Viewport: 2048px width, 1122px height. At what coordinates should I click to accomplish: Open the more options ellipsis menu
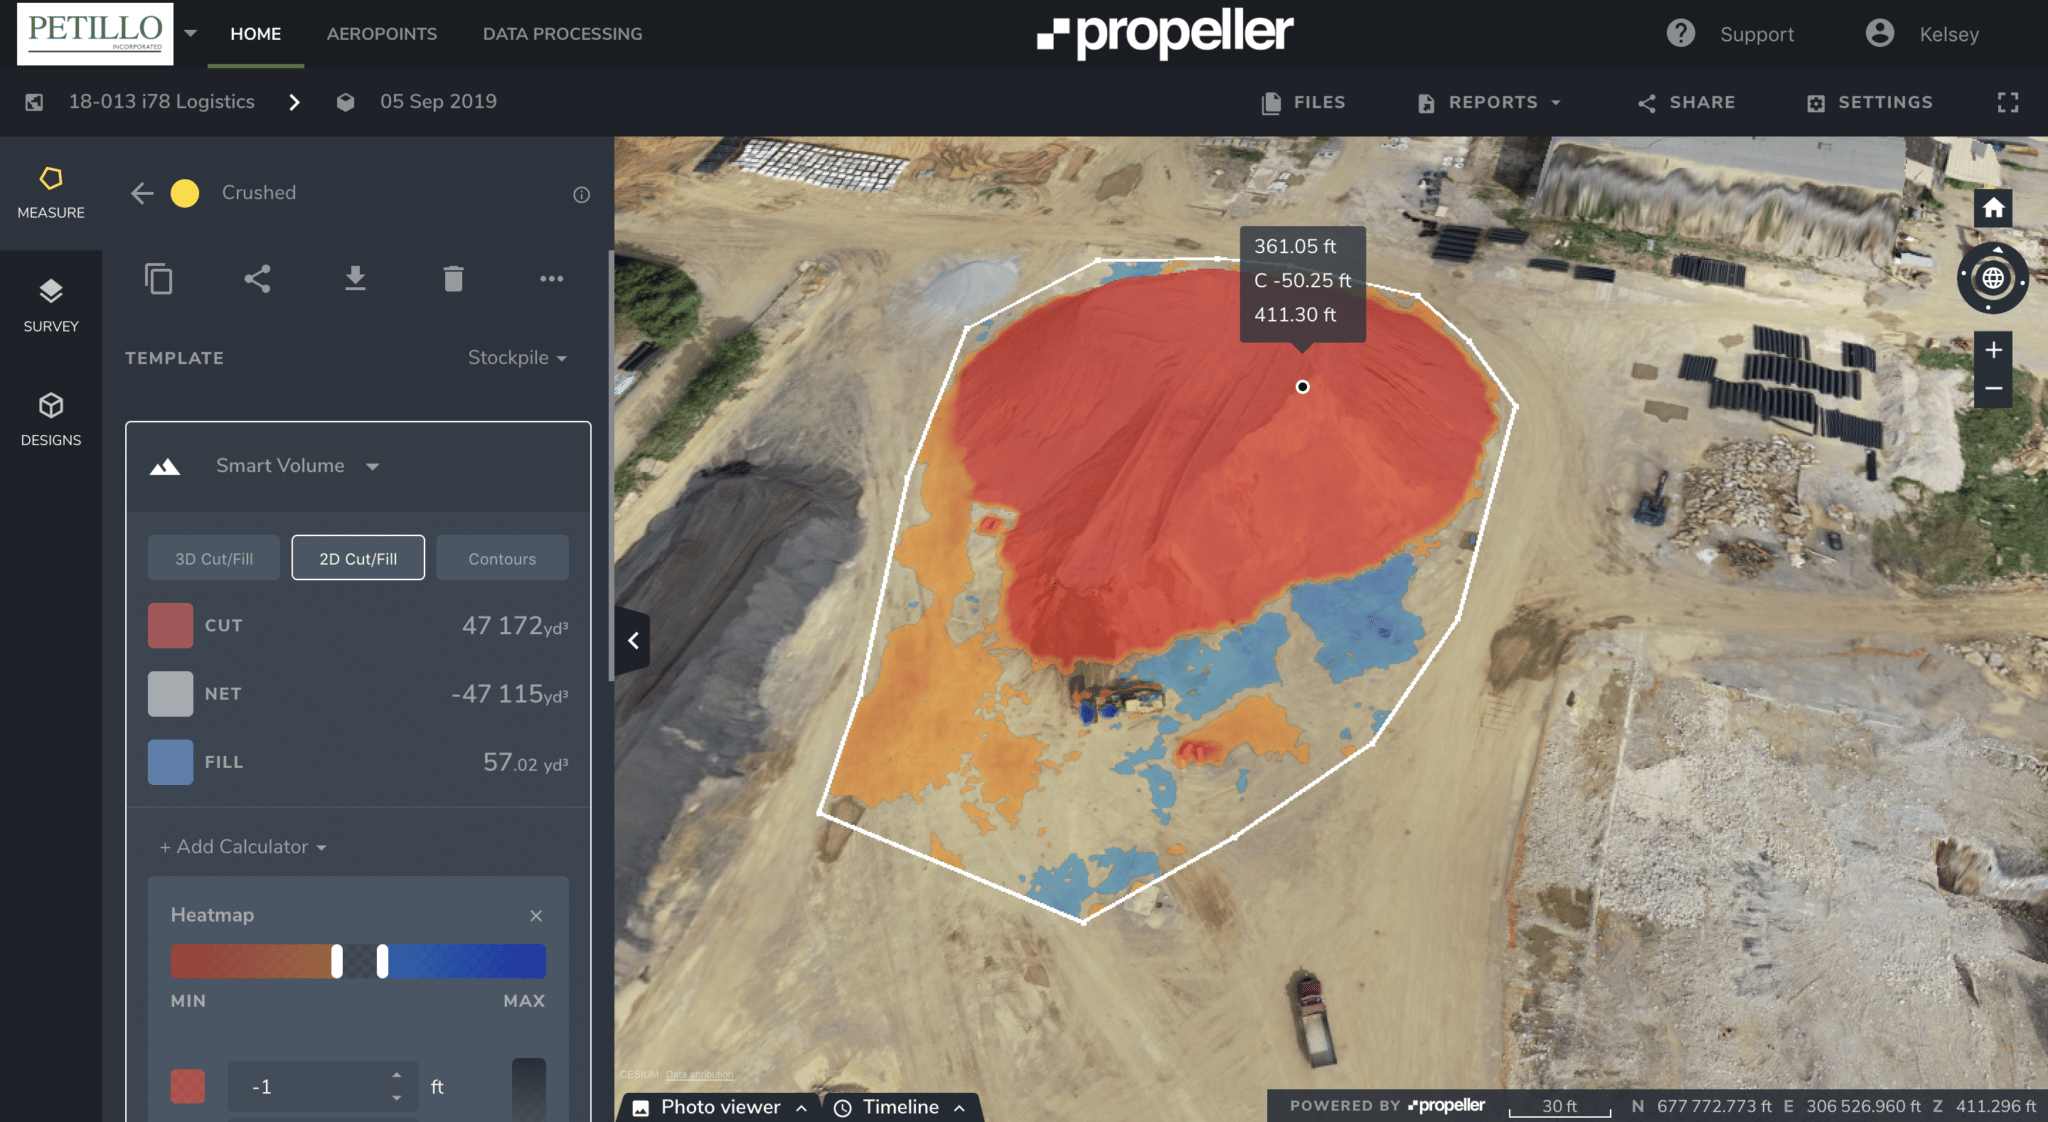(551, 279)
